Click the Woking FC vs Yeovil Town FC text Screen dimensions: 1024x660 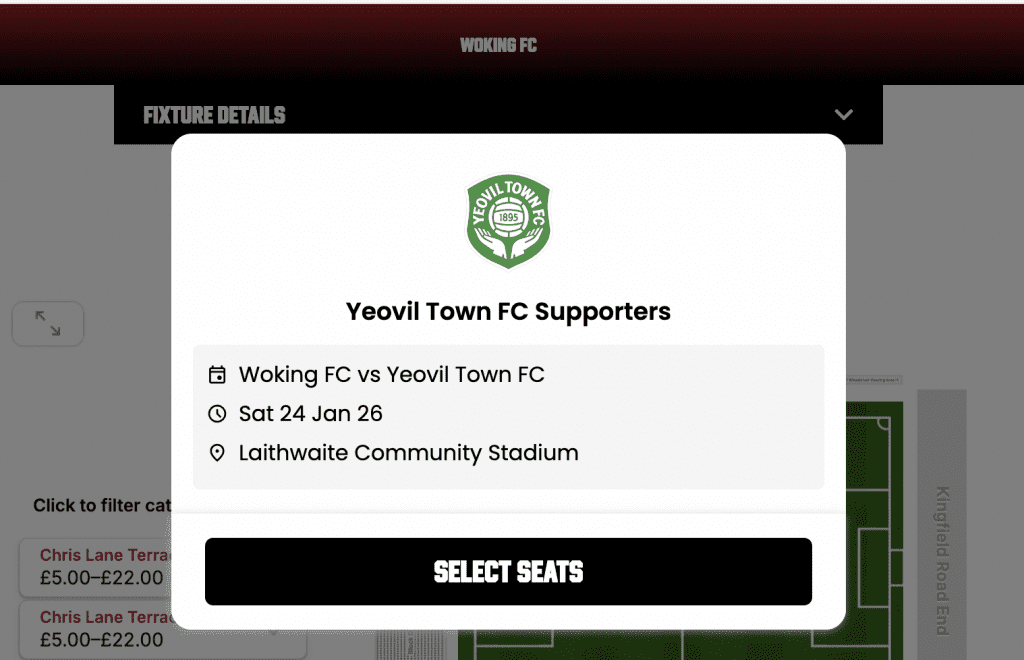pyautogui.click(x=391, y=375)
